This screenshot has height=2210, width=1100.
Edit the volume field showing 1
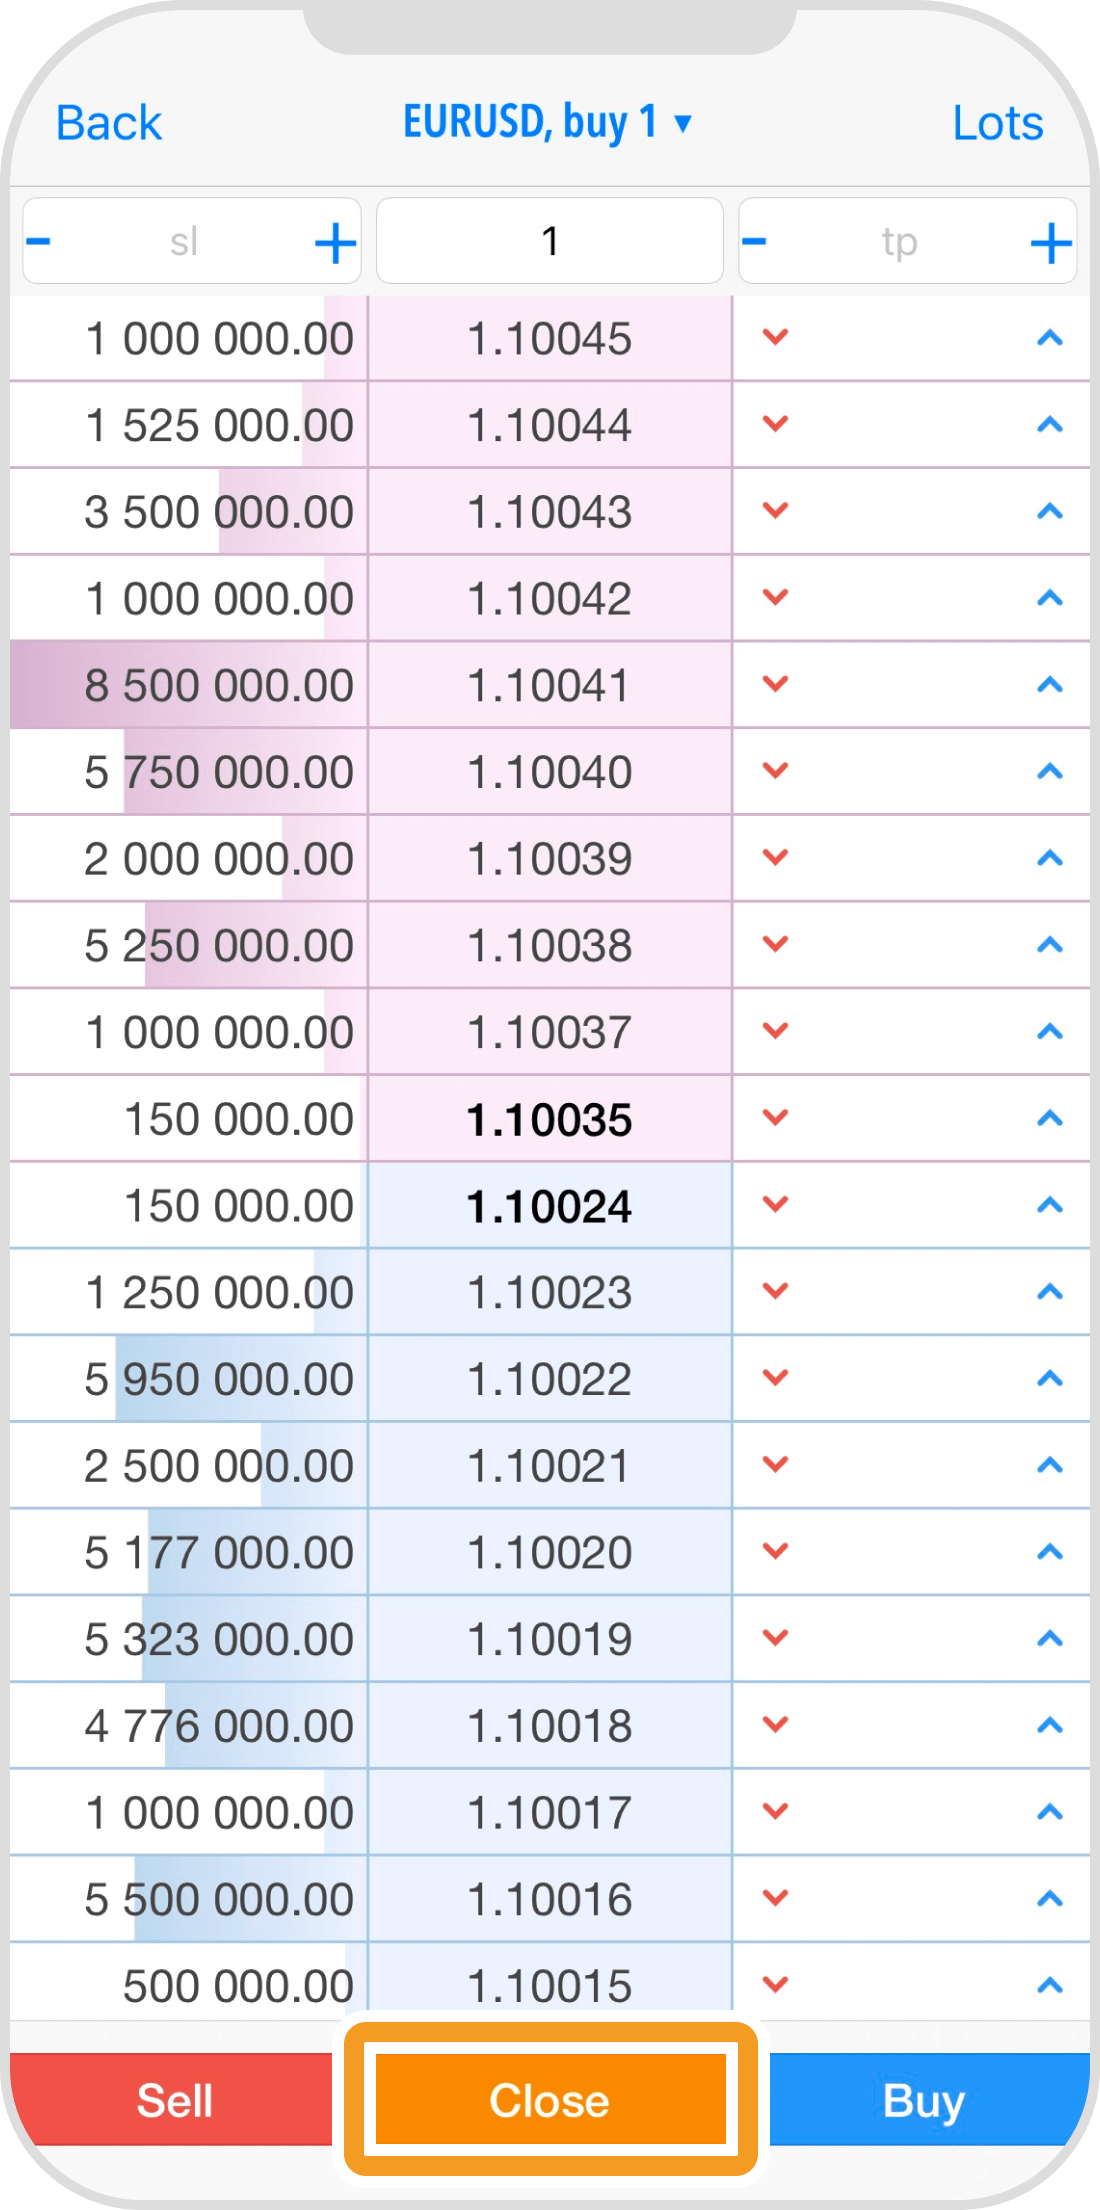pos(549,241)
